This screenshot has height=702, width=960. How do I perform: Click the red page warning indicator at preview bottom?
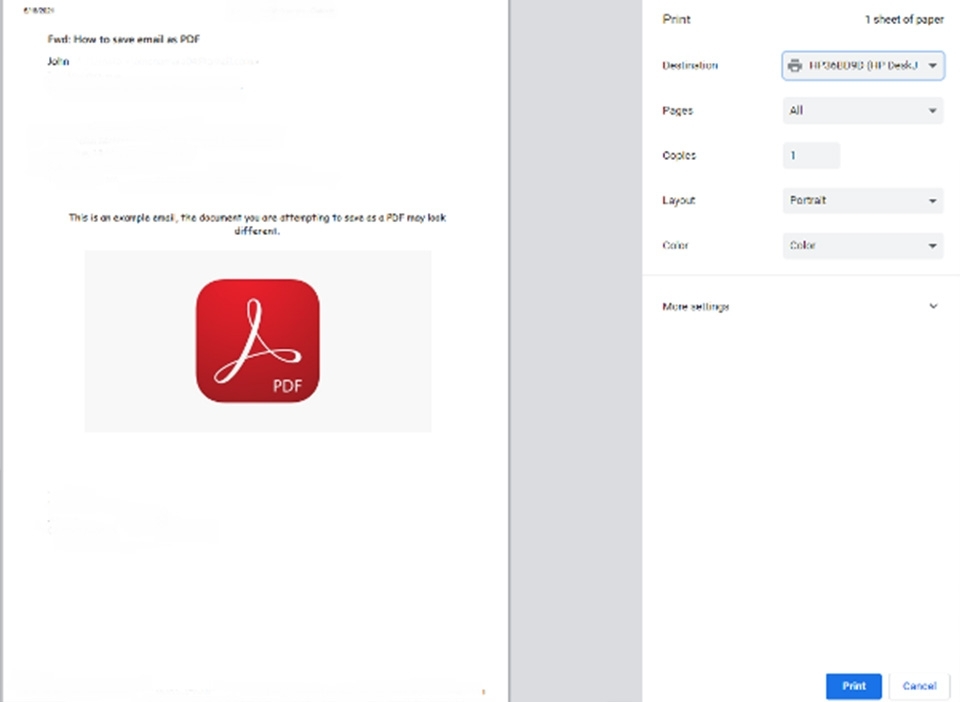(484, 689)
